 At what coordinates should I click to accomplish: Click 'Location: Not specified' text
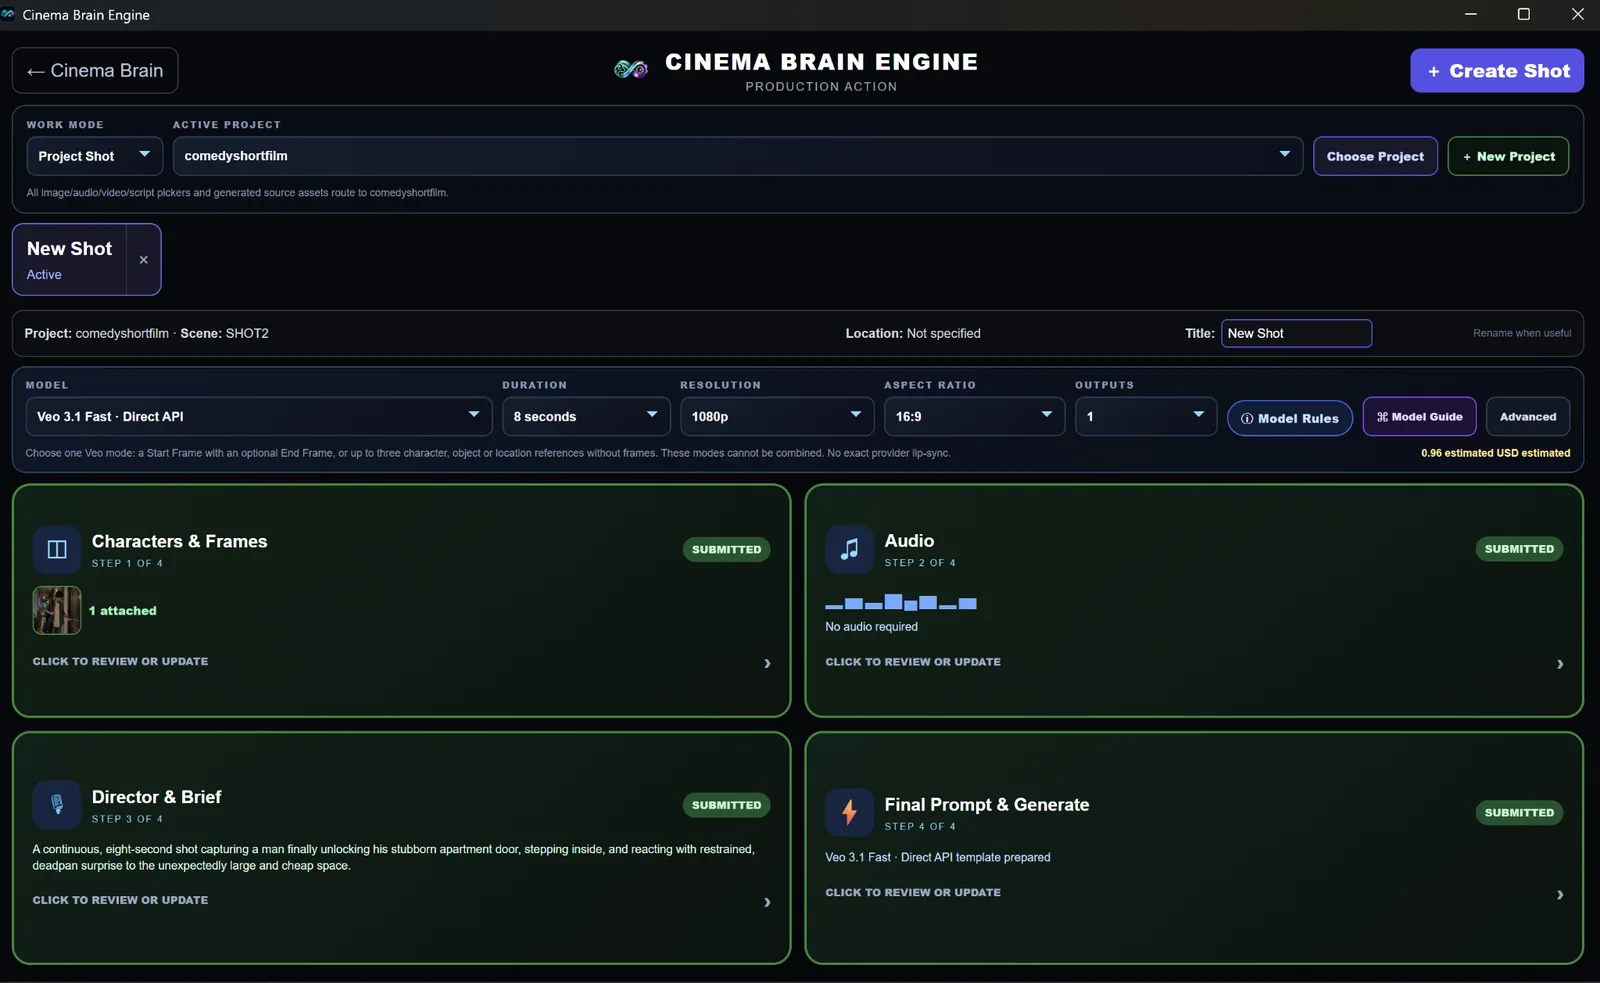913,333
